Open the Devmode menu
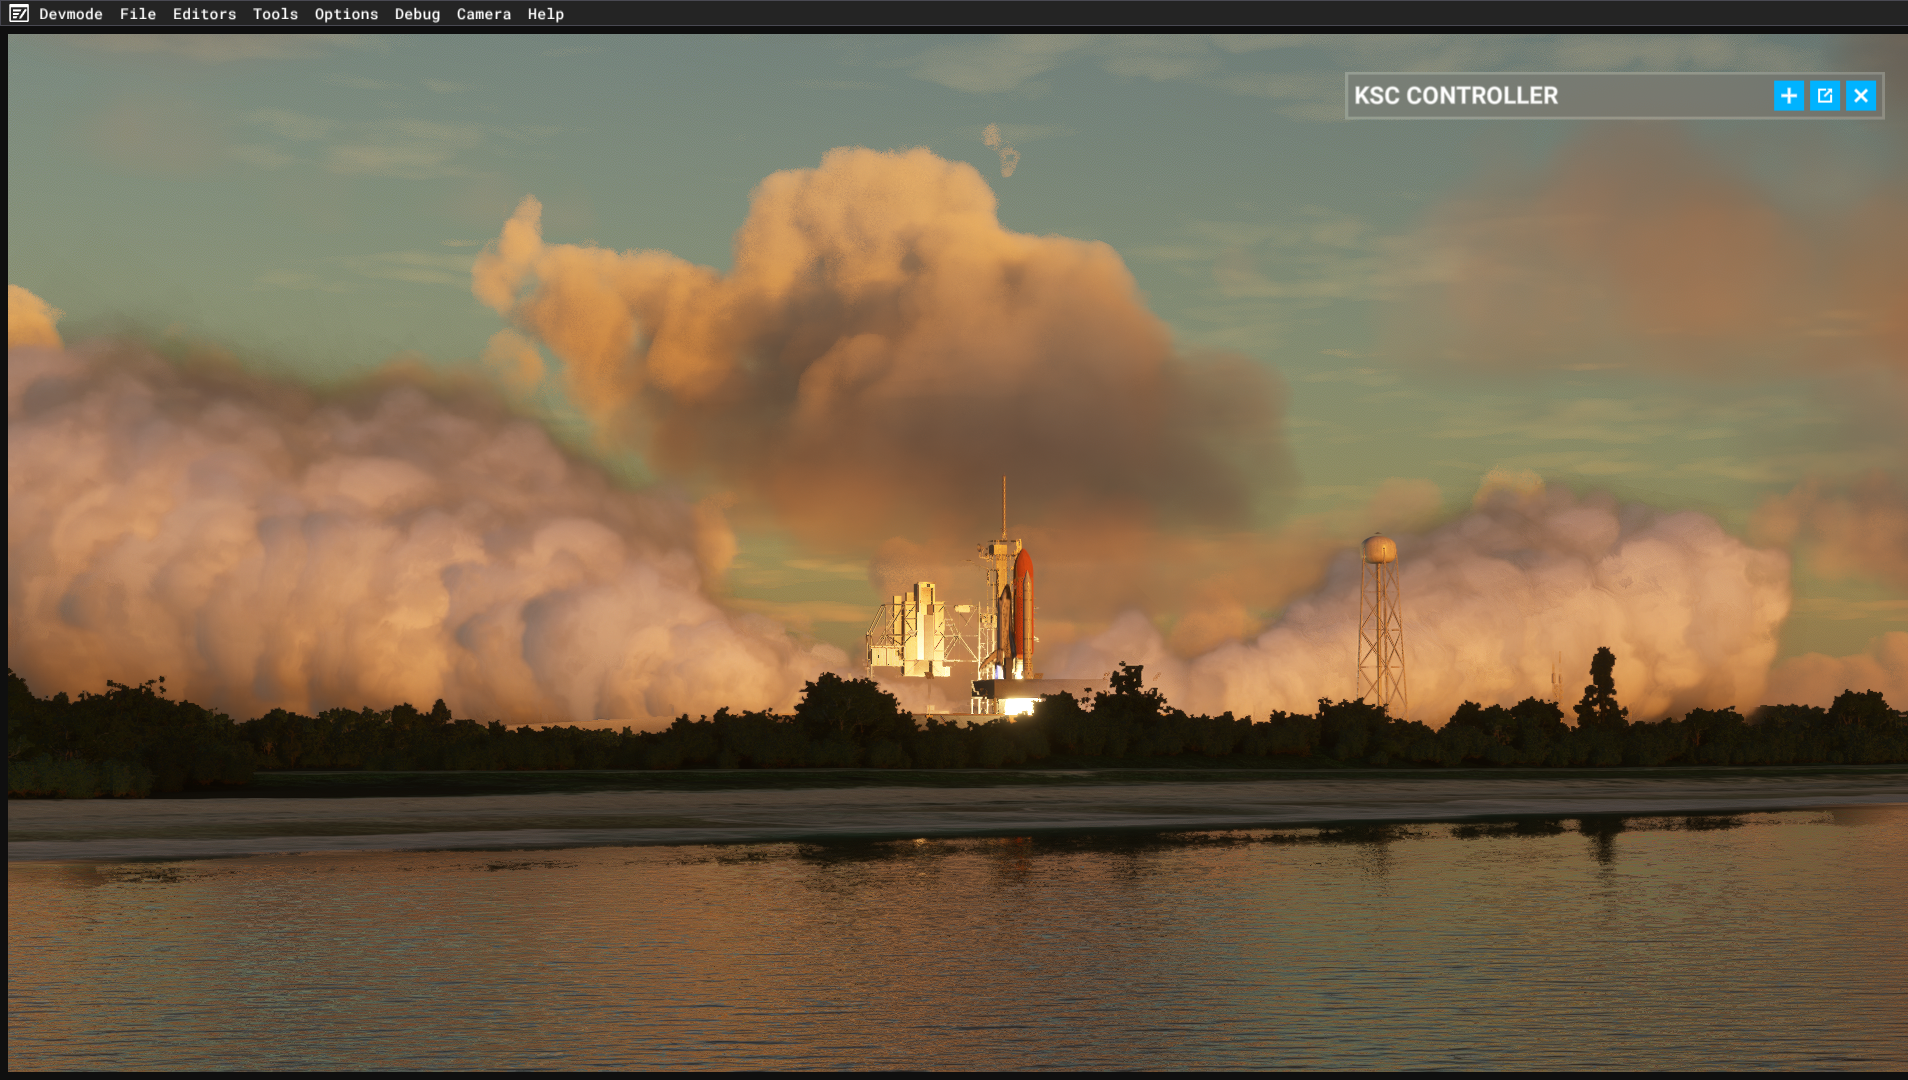1908x1080 pixels. (x=71, y=14)
